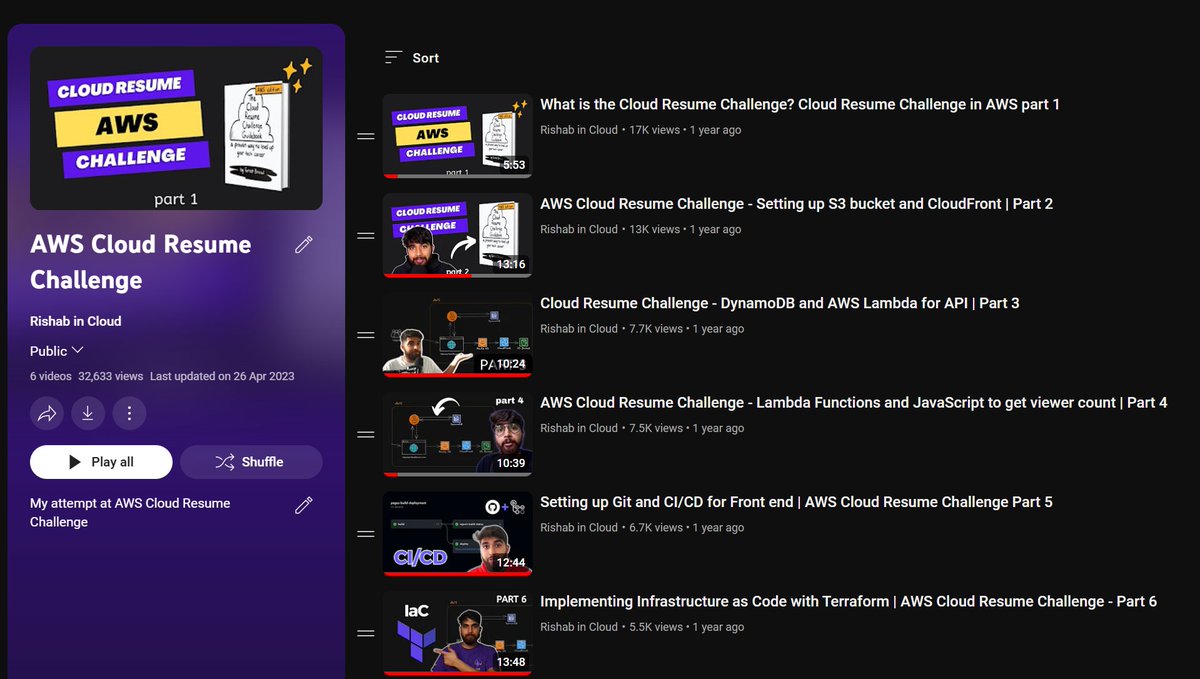Select '6.7K views • 1 year ago' text

687,527
